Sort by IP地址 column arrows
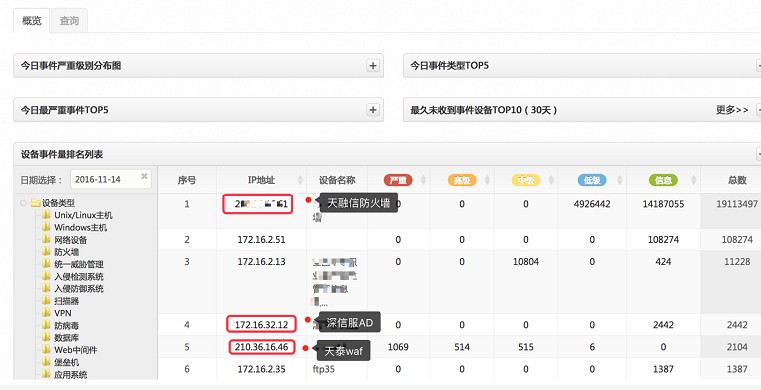The height and width of the screenshot is (390, 761). [x=300, y=180]
